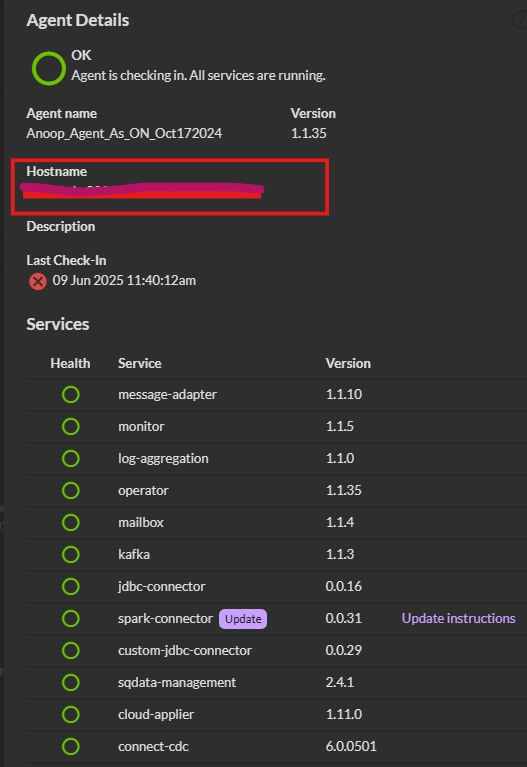Click the health circle for cloud-applier

71,715
